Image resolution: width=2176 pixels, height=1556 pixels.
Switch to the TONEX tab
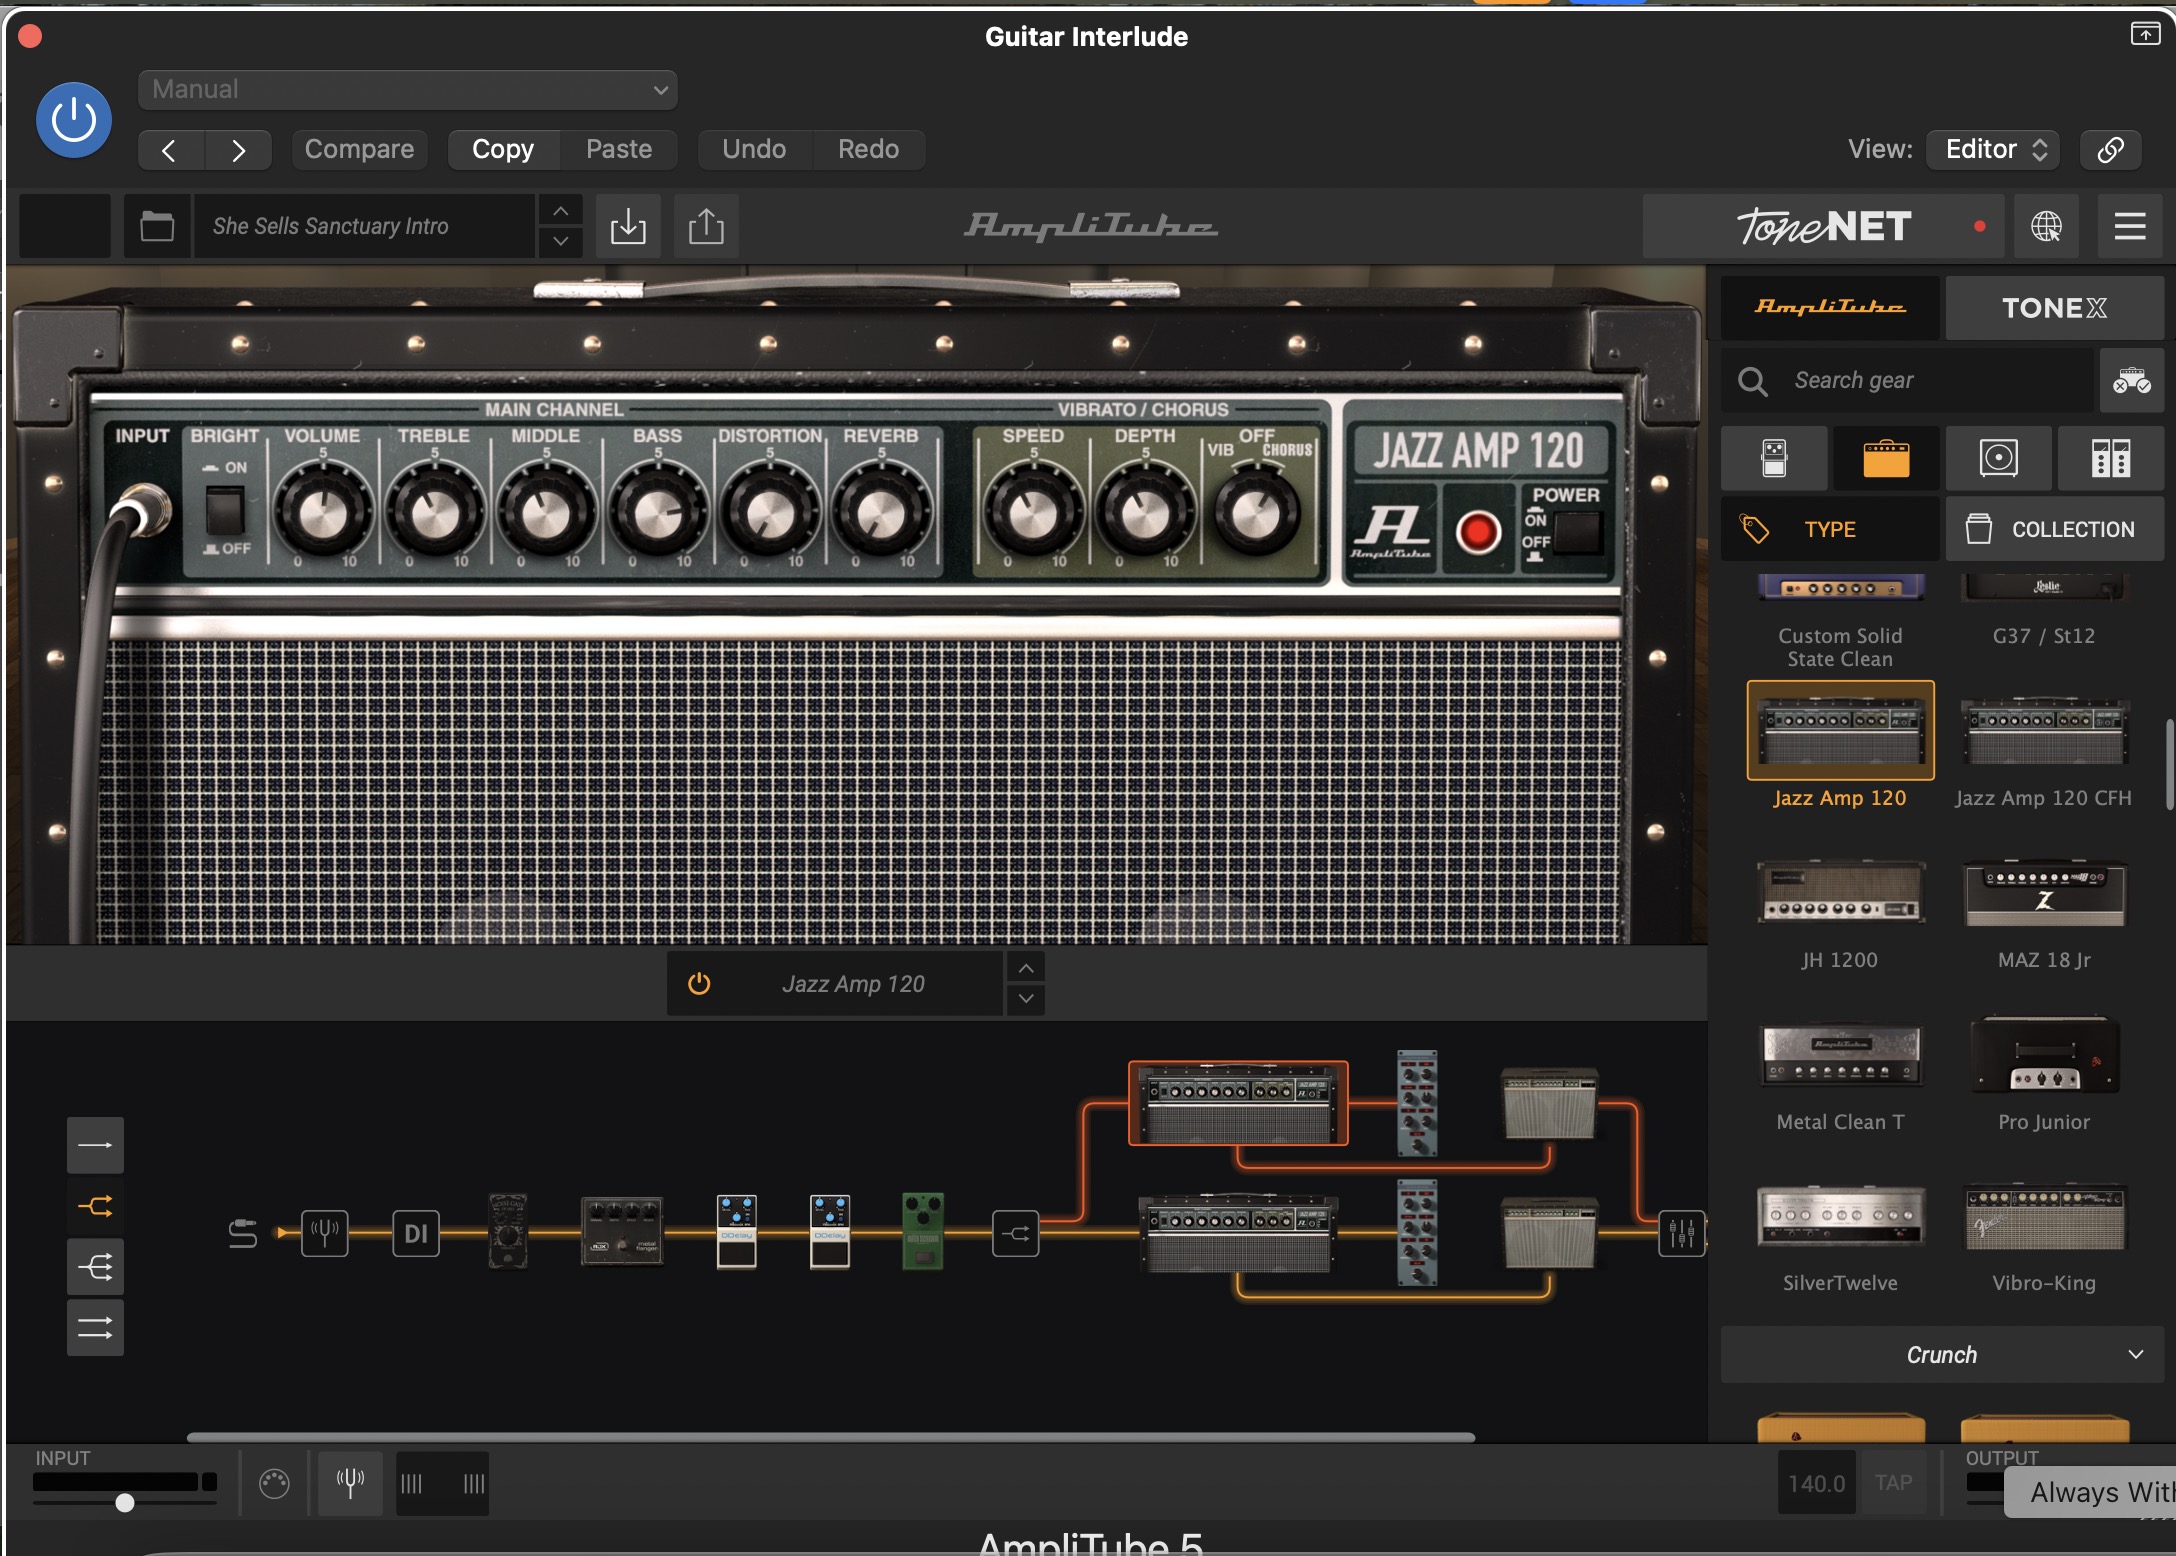2054,307
